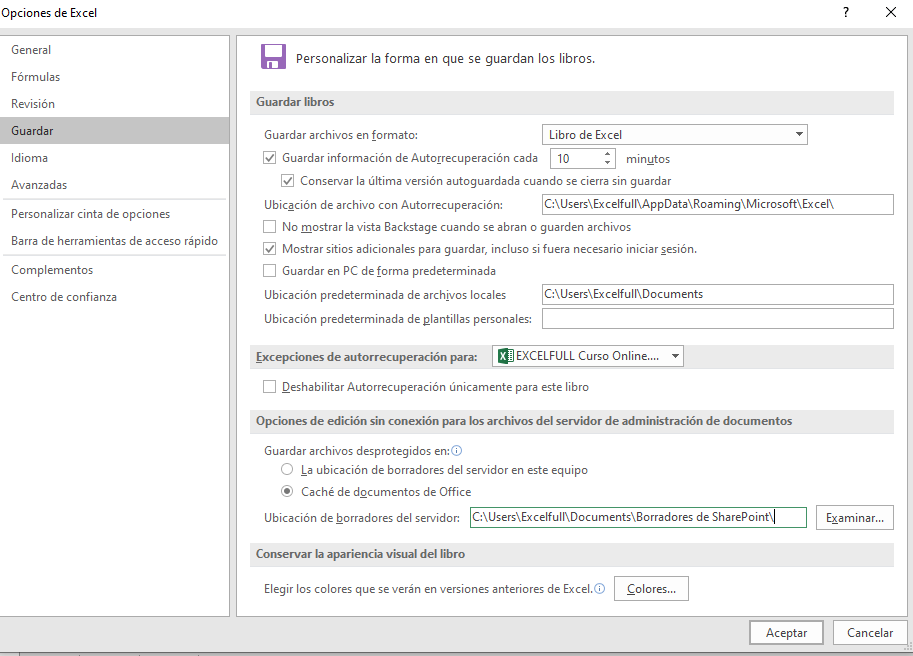Select 'Caché de documentos de Office' option
This screenshot has width=913, height=656.
287,492
